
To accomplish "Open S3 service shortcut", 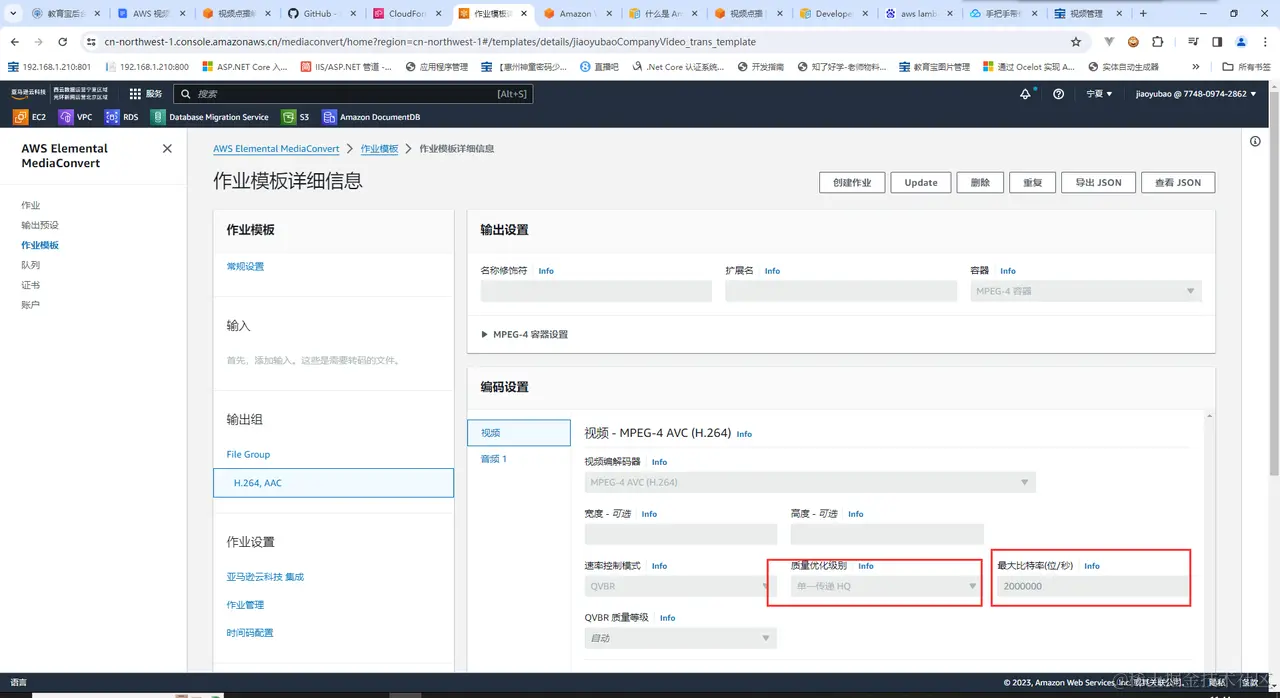I will (x=296, y=117).
